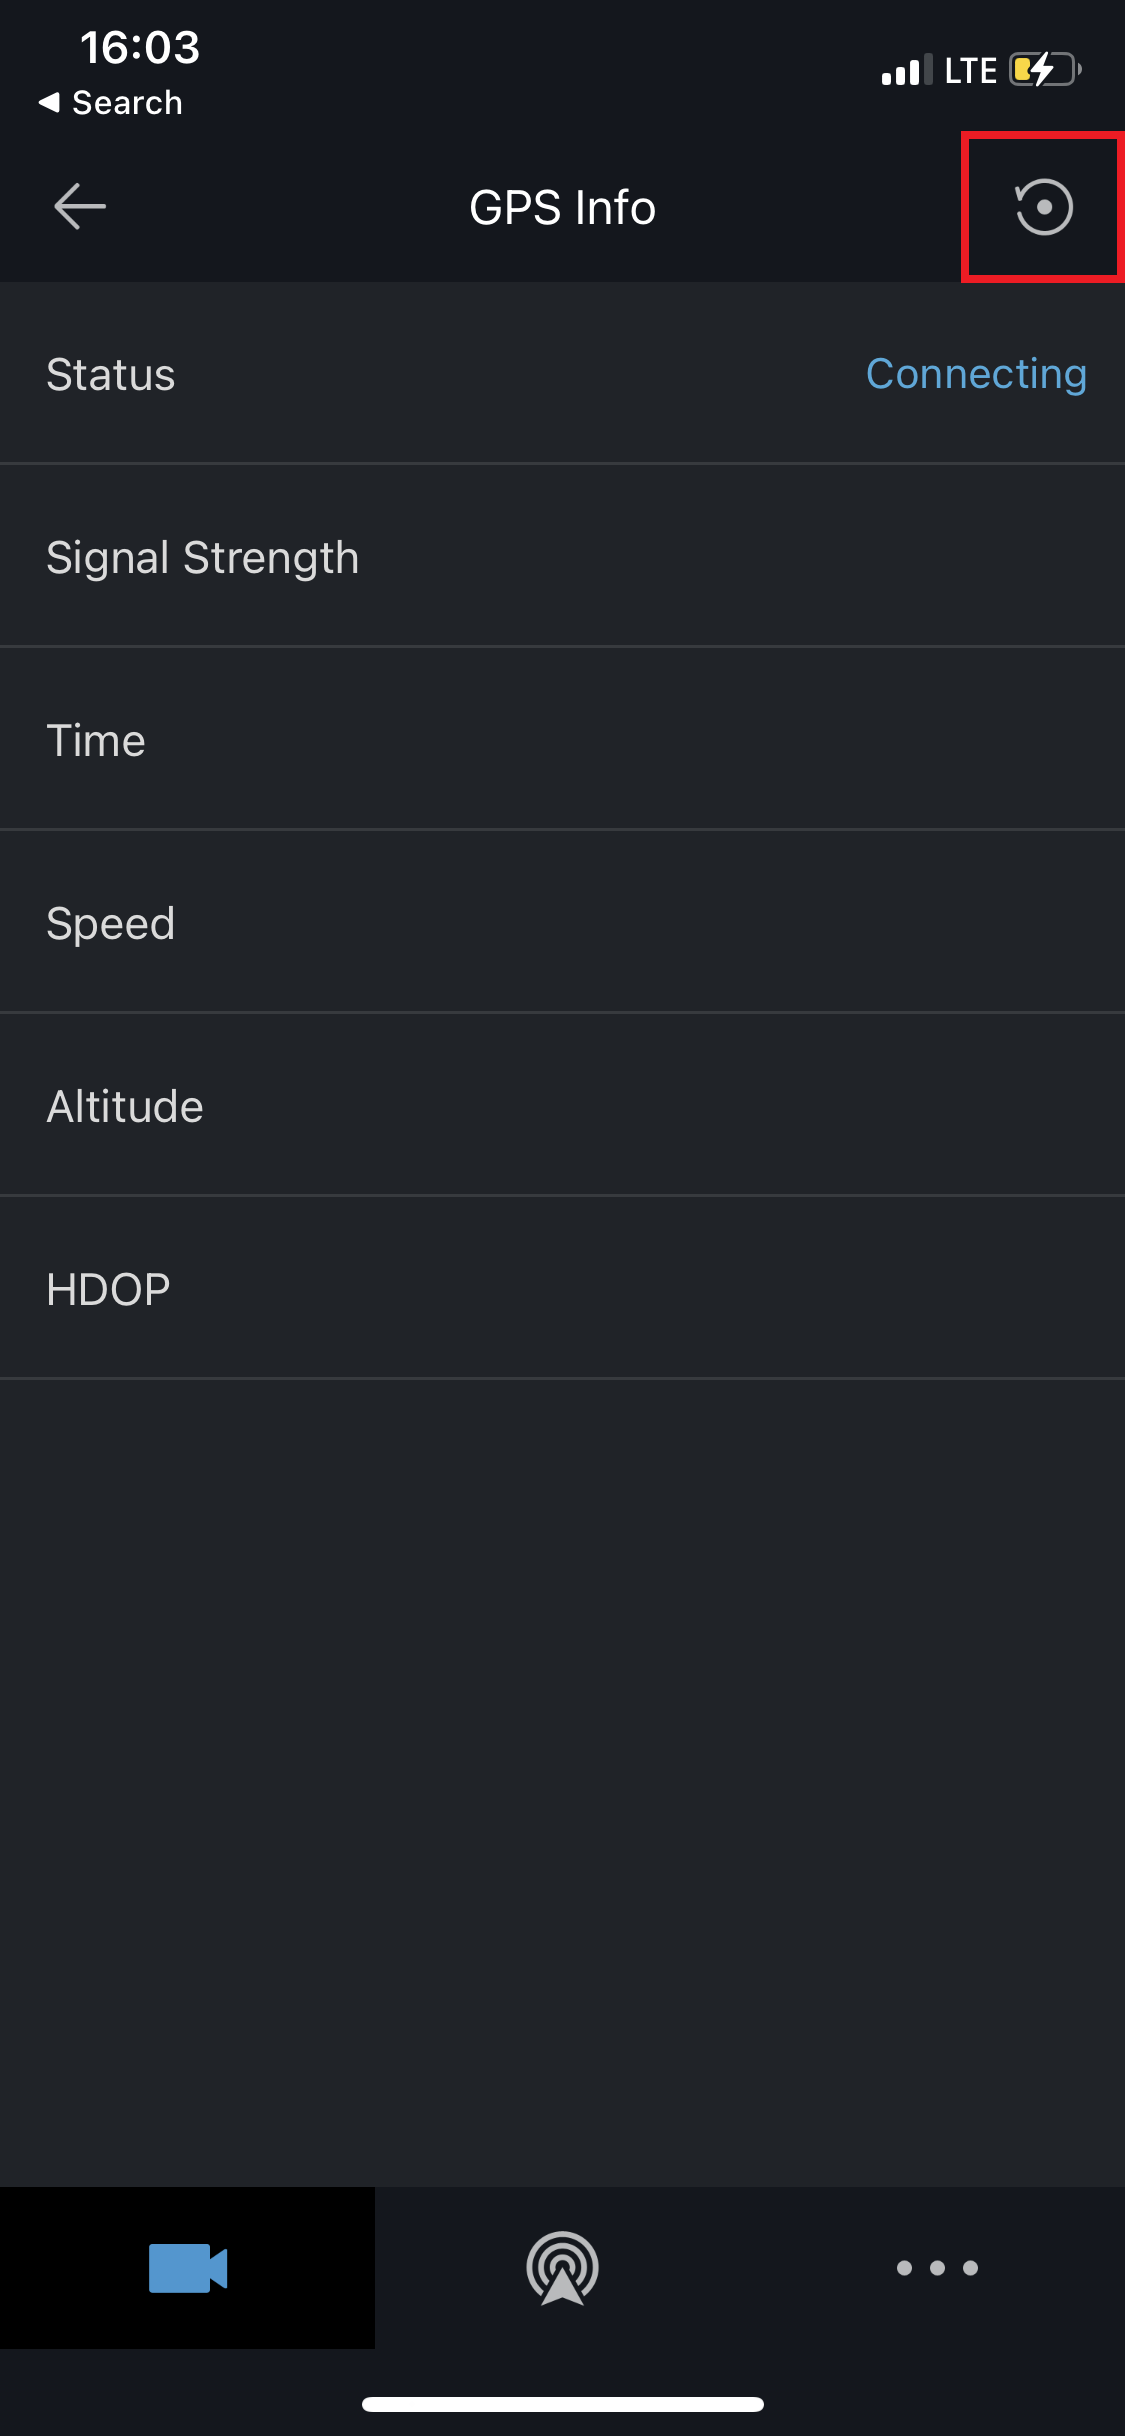The image size is (1125, 2436).
Task: Tap the back arrow in header
Action: [x=80, y=207]
